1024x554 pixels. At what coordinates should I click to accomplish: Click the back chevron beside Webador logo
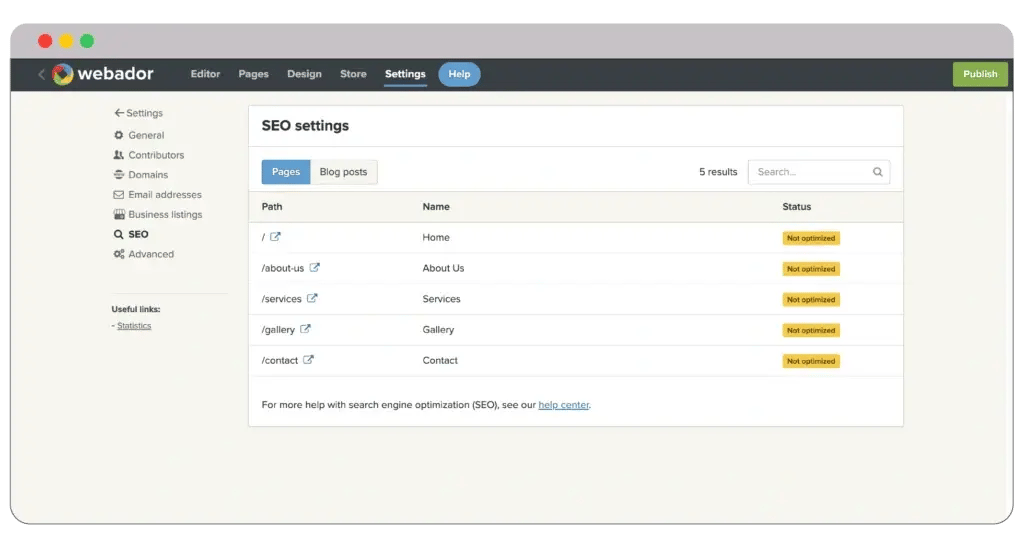[42, 74]
